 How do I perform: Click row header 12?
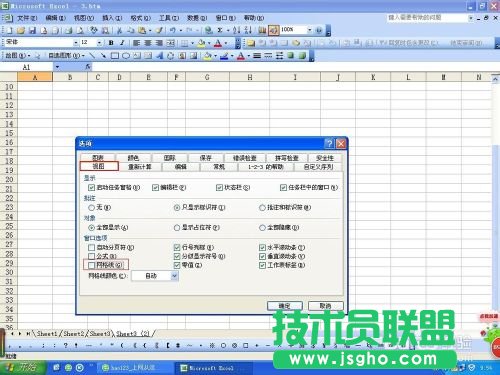tap(9, 105)
